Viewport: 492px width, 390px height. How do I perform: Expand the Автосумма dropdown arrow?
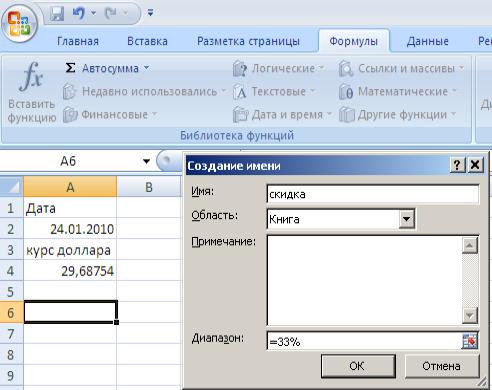[146, 68]
